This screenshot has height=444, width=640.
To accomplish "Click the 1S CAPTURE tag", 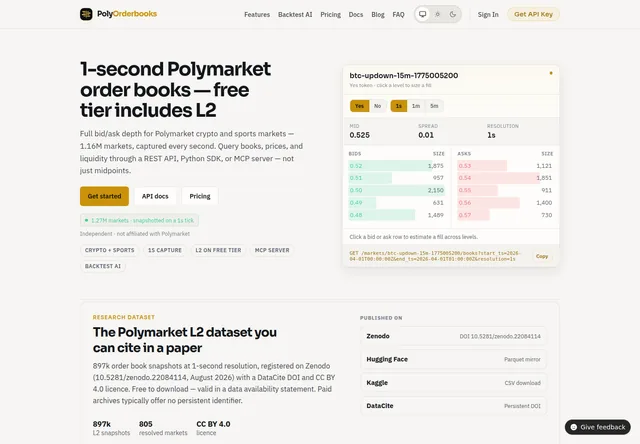I will click(x=165, y=250).
